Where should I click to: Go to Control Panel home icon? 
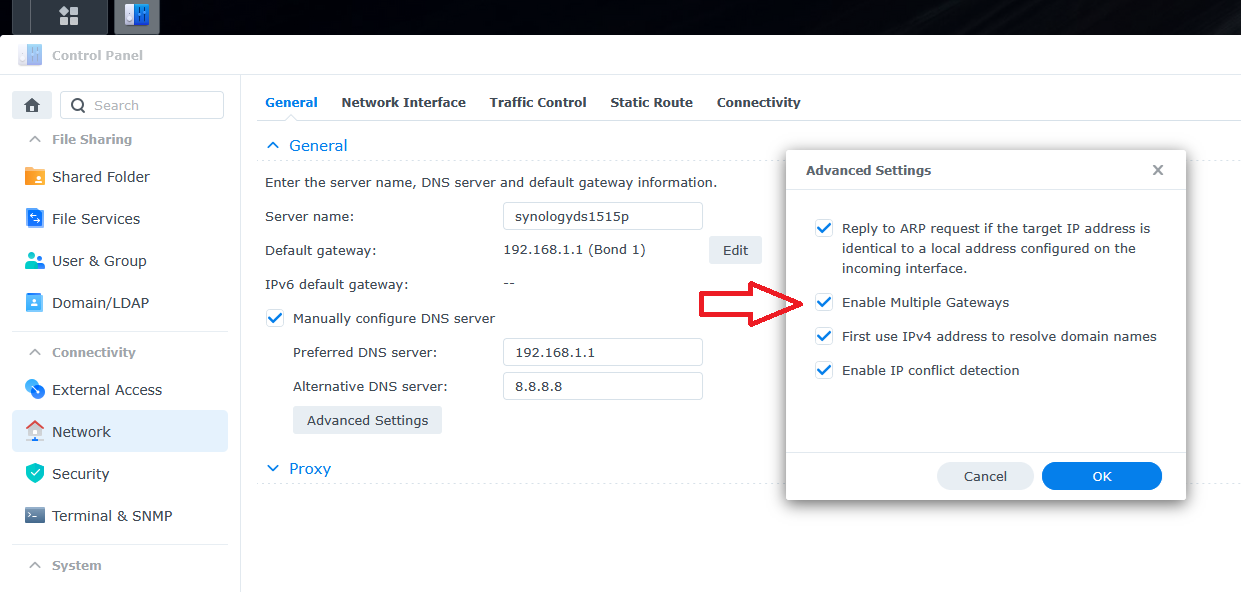click(32, 105)
